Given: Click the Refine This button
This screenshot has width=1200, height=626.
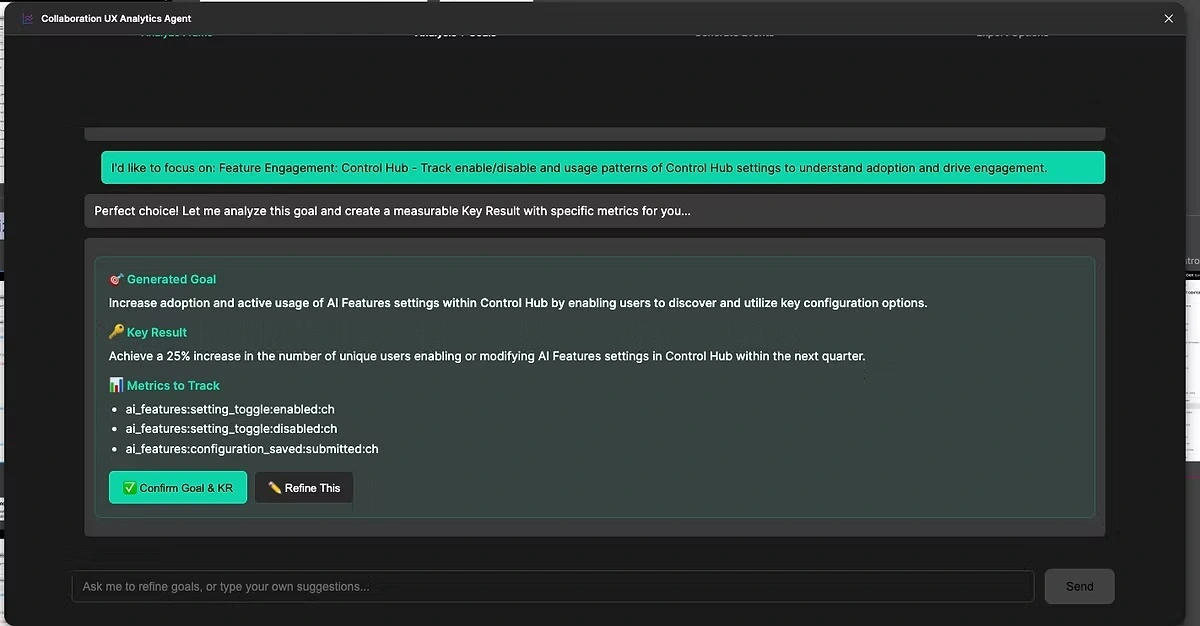Looking at the screenshot, I should point(304,488).
